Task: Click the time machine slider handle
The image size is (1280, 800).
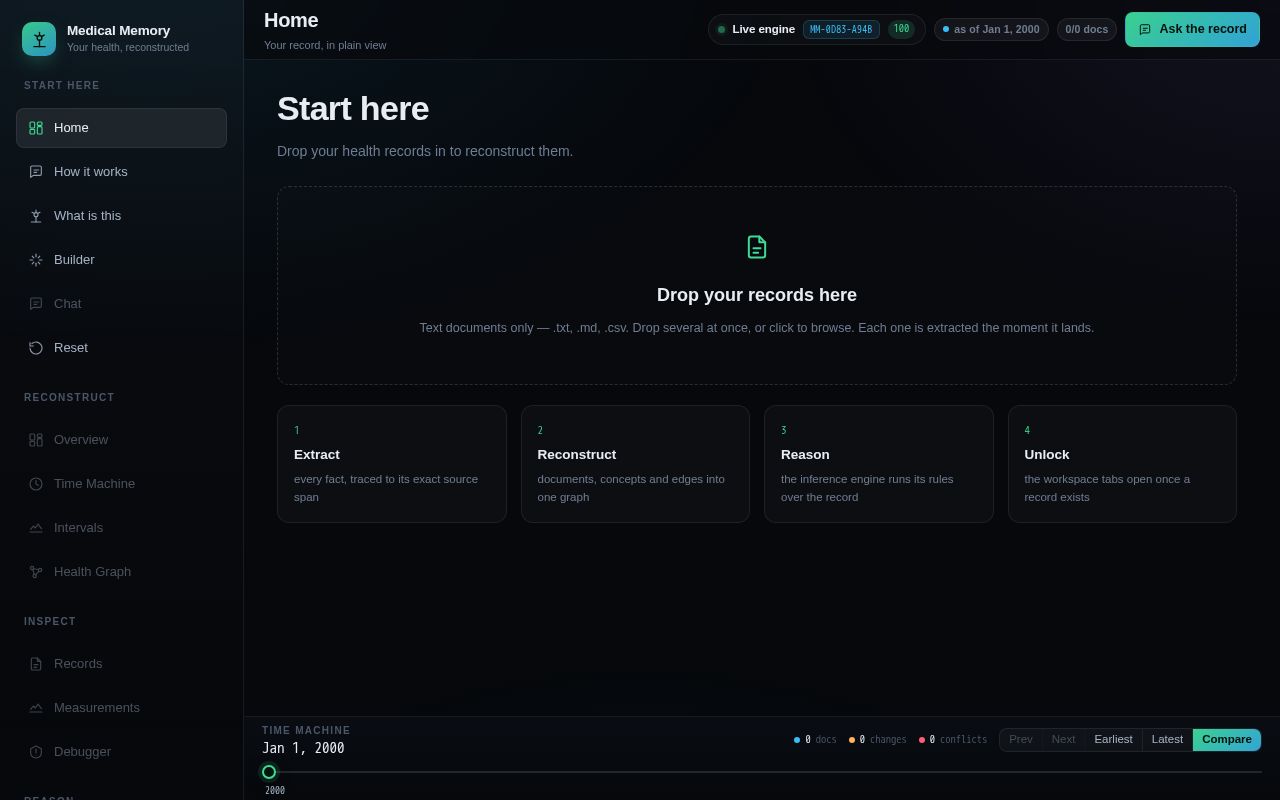Action: click(x=269, y=772)
